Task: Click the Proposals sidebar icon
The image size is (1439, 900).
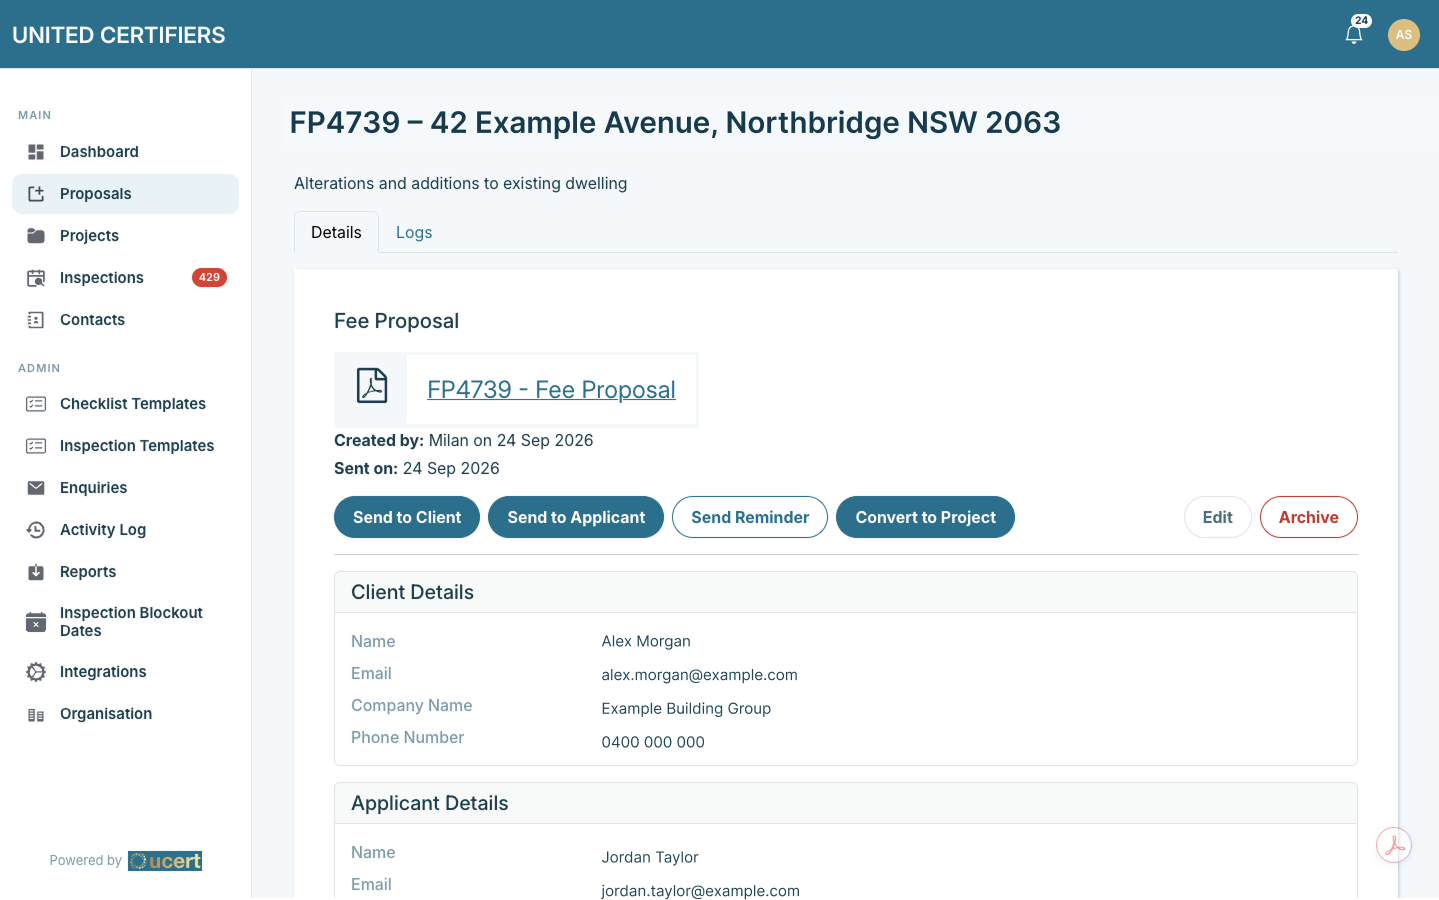Action: pos(36,194)
